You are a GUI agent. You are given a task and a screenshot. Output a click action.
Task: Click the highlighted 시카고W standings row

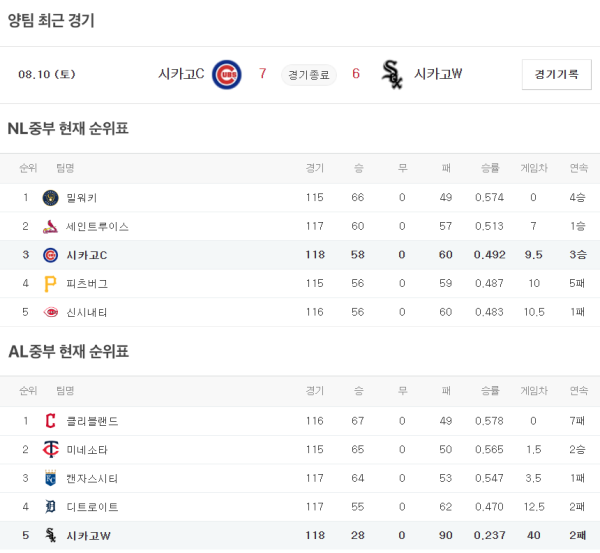coord(300,536)
